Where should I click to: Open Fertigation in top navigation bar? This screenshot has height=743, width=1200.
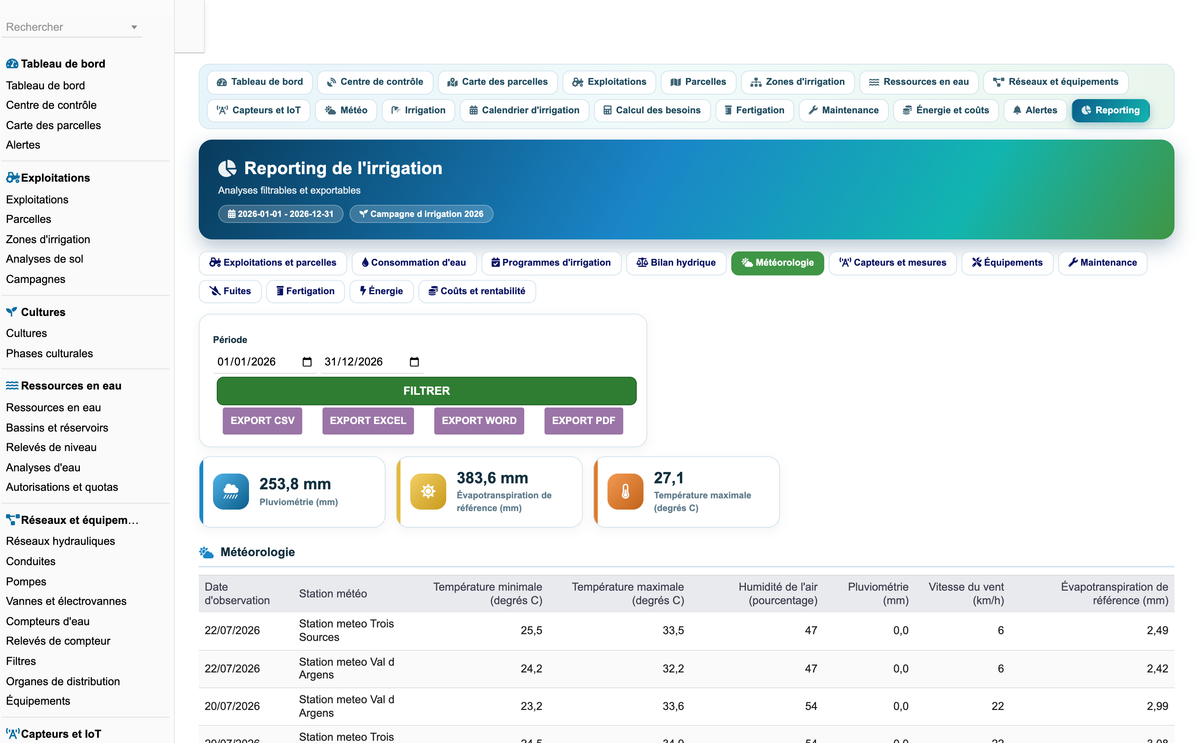pos(755,110)
